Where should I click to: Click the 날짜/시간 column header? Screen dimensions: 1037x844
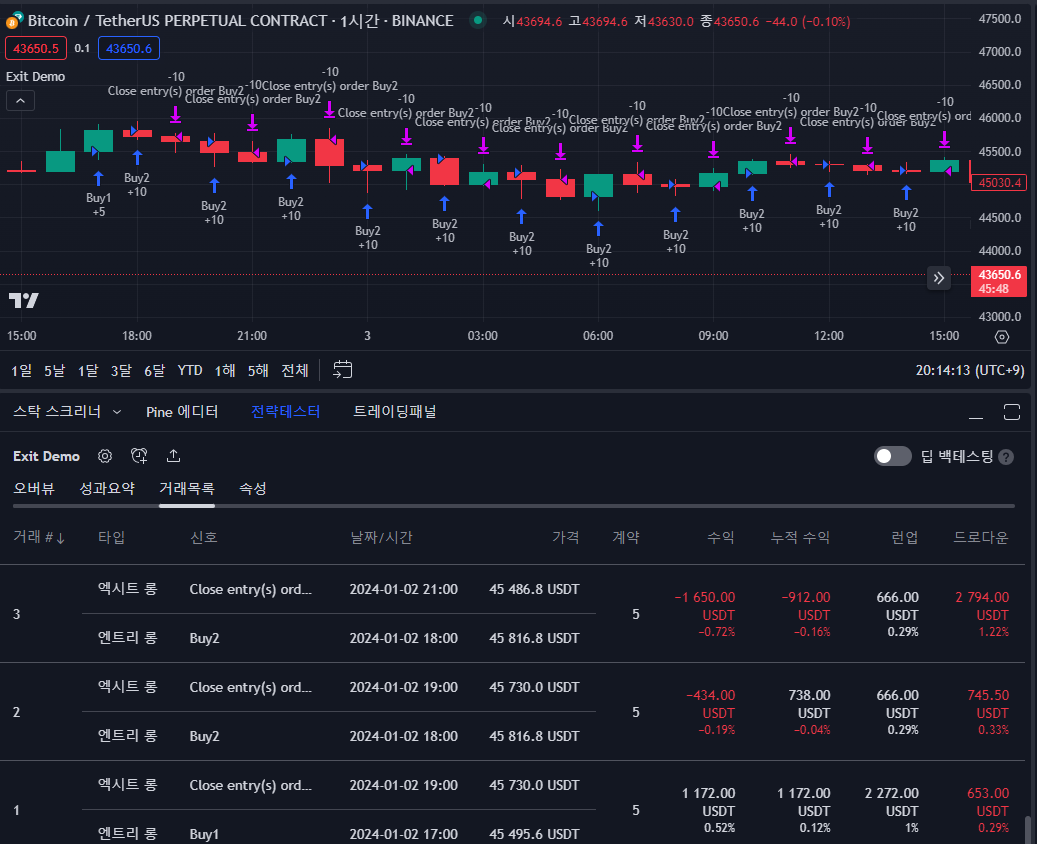click(381, 537)
